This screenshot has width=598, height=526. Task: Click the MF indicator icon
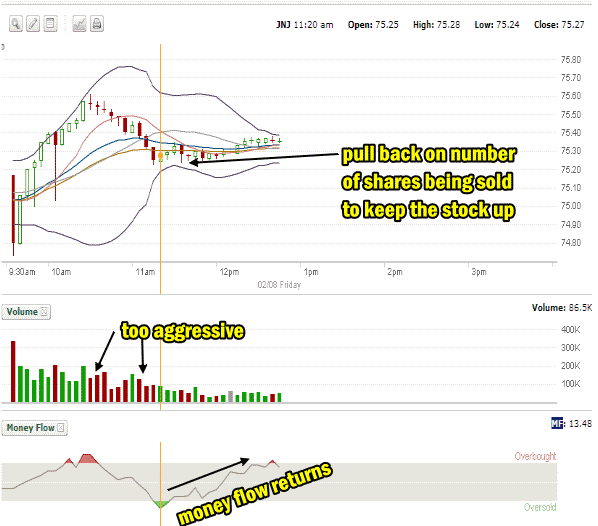(x=557, y=423)
